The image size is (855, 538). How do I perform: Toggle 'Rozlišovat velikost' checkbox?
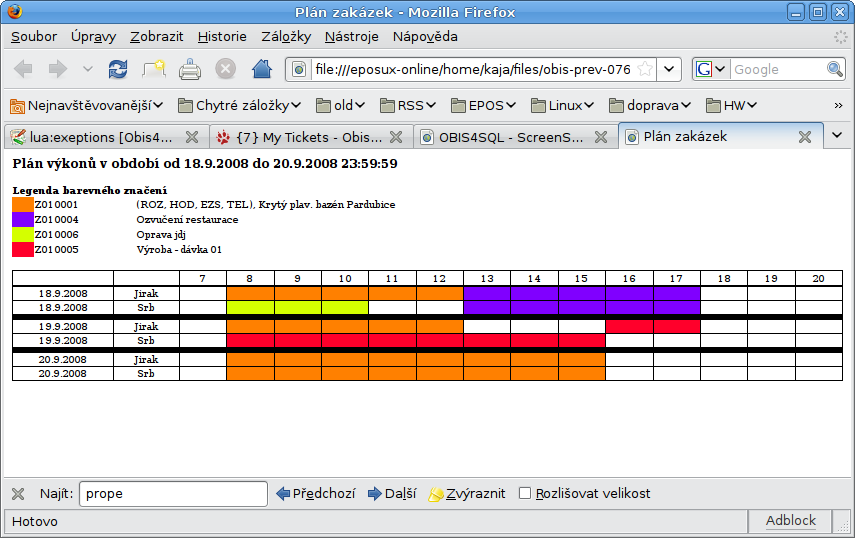(x=525, y=494)
